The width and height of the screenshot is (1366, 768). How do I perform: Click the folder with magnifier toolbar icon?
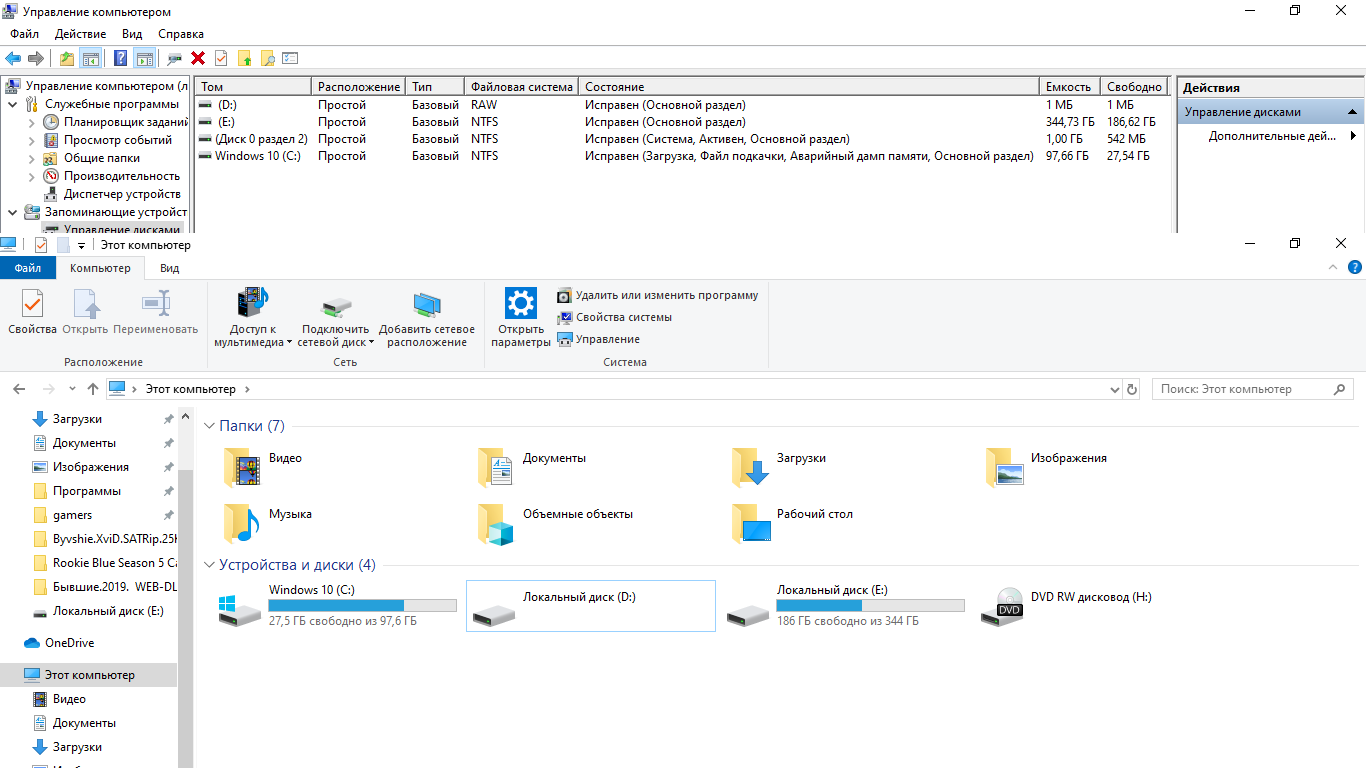tap(267, 58)
